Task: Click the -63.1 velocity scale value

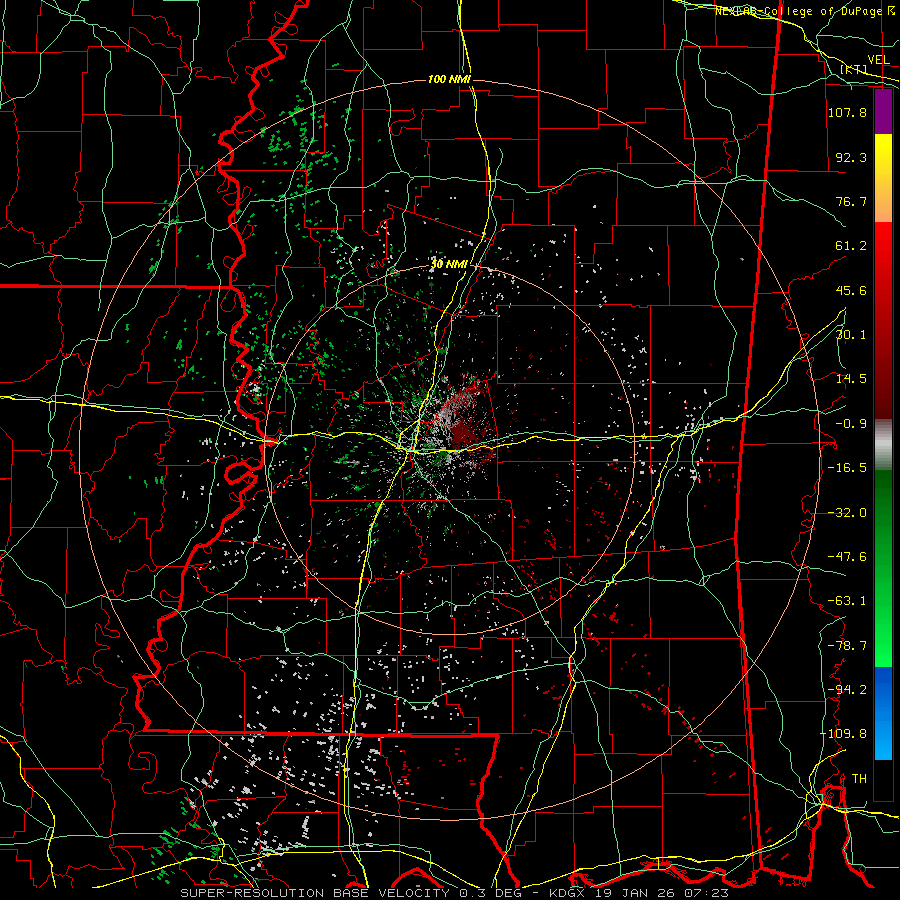Action: (847, 601)
